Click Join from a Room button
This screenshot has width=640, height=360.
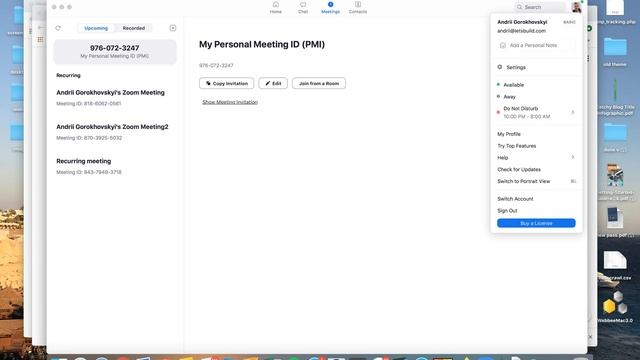[x=319, y=83]
